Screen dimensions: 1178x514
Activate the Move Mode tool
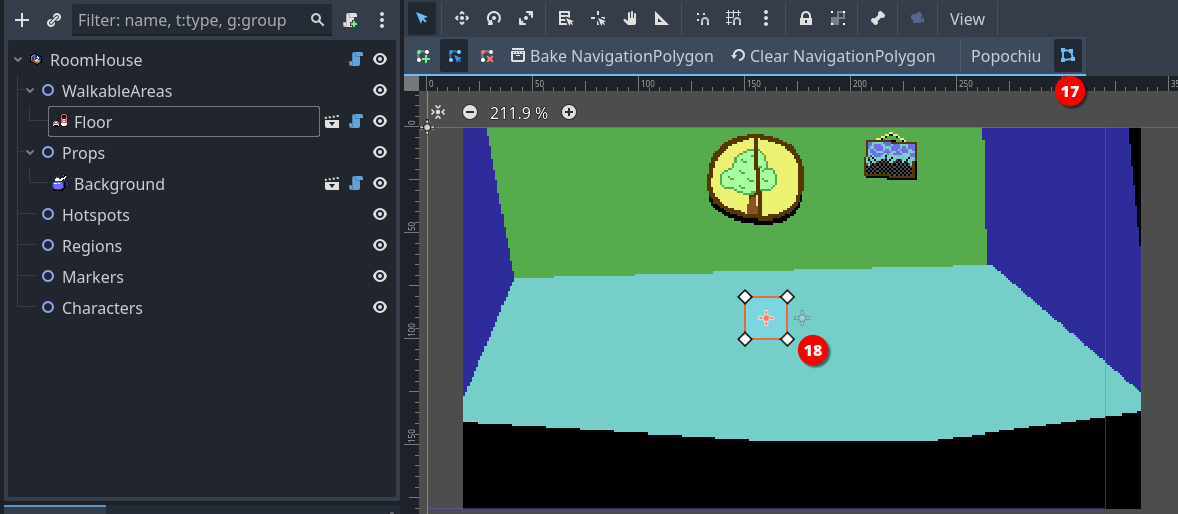pos(462,19)
